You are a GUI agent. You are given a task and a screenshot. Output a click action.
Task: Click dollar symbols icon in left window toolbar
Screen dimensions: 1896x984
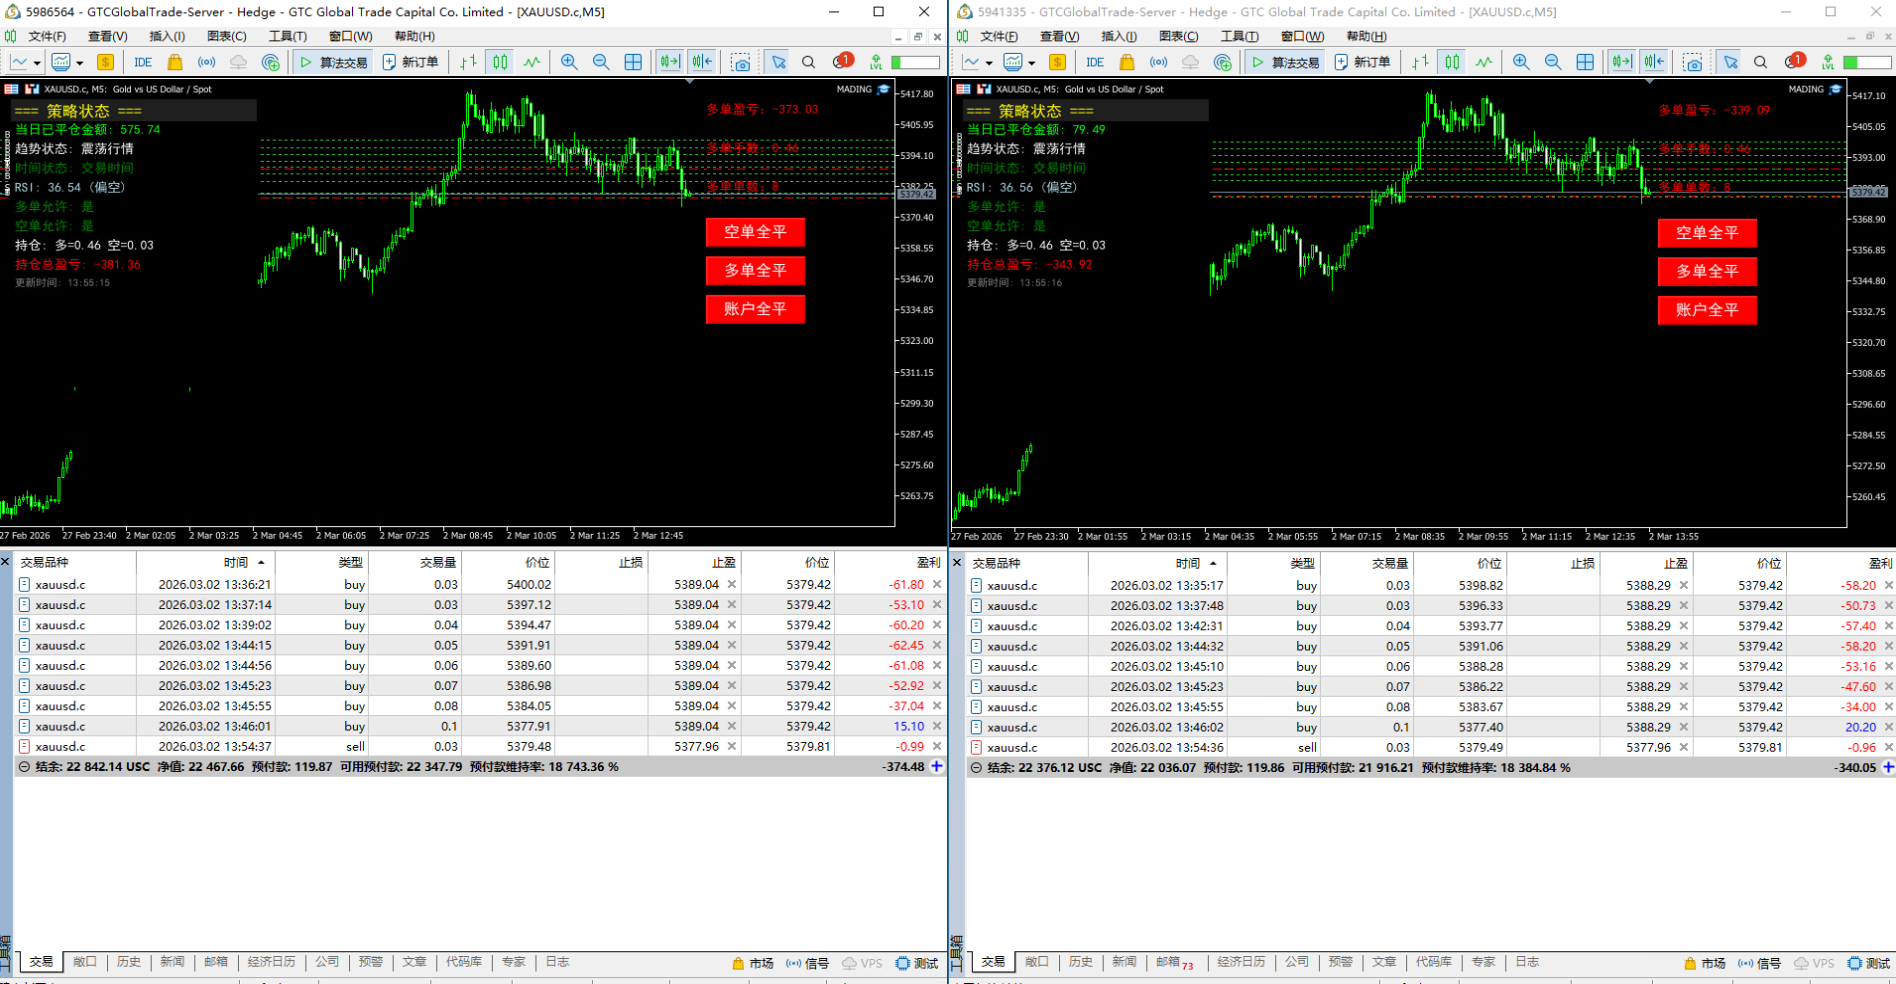point(105,62)
